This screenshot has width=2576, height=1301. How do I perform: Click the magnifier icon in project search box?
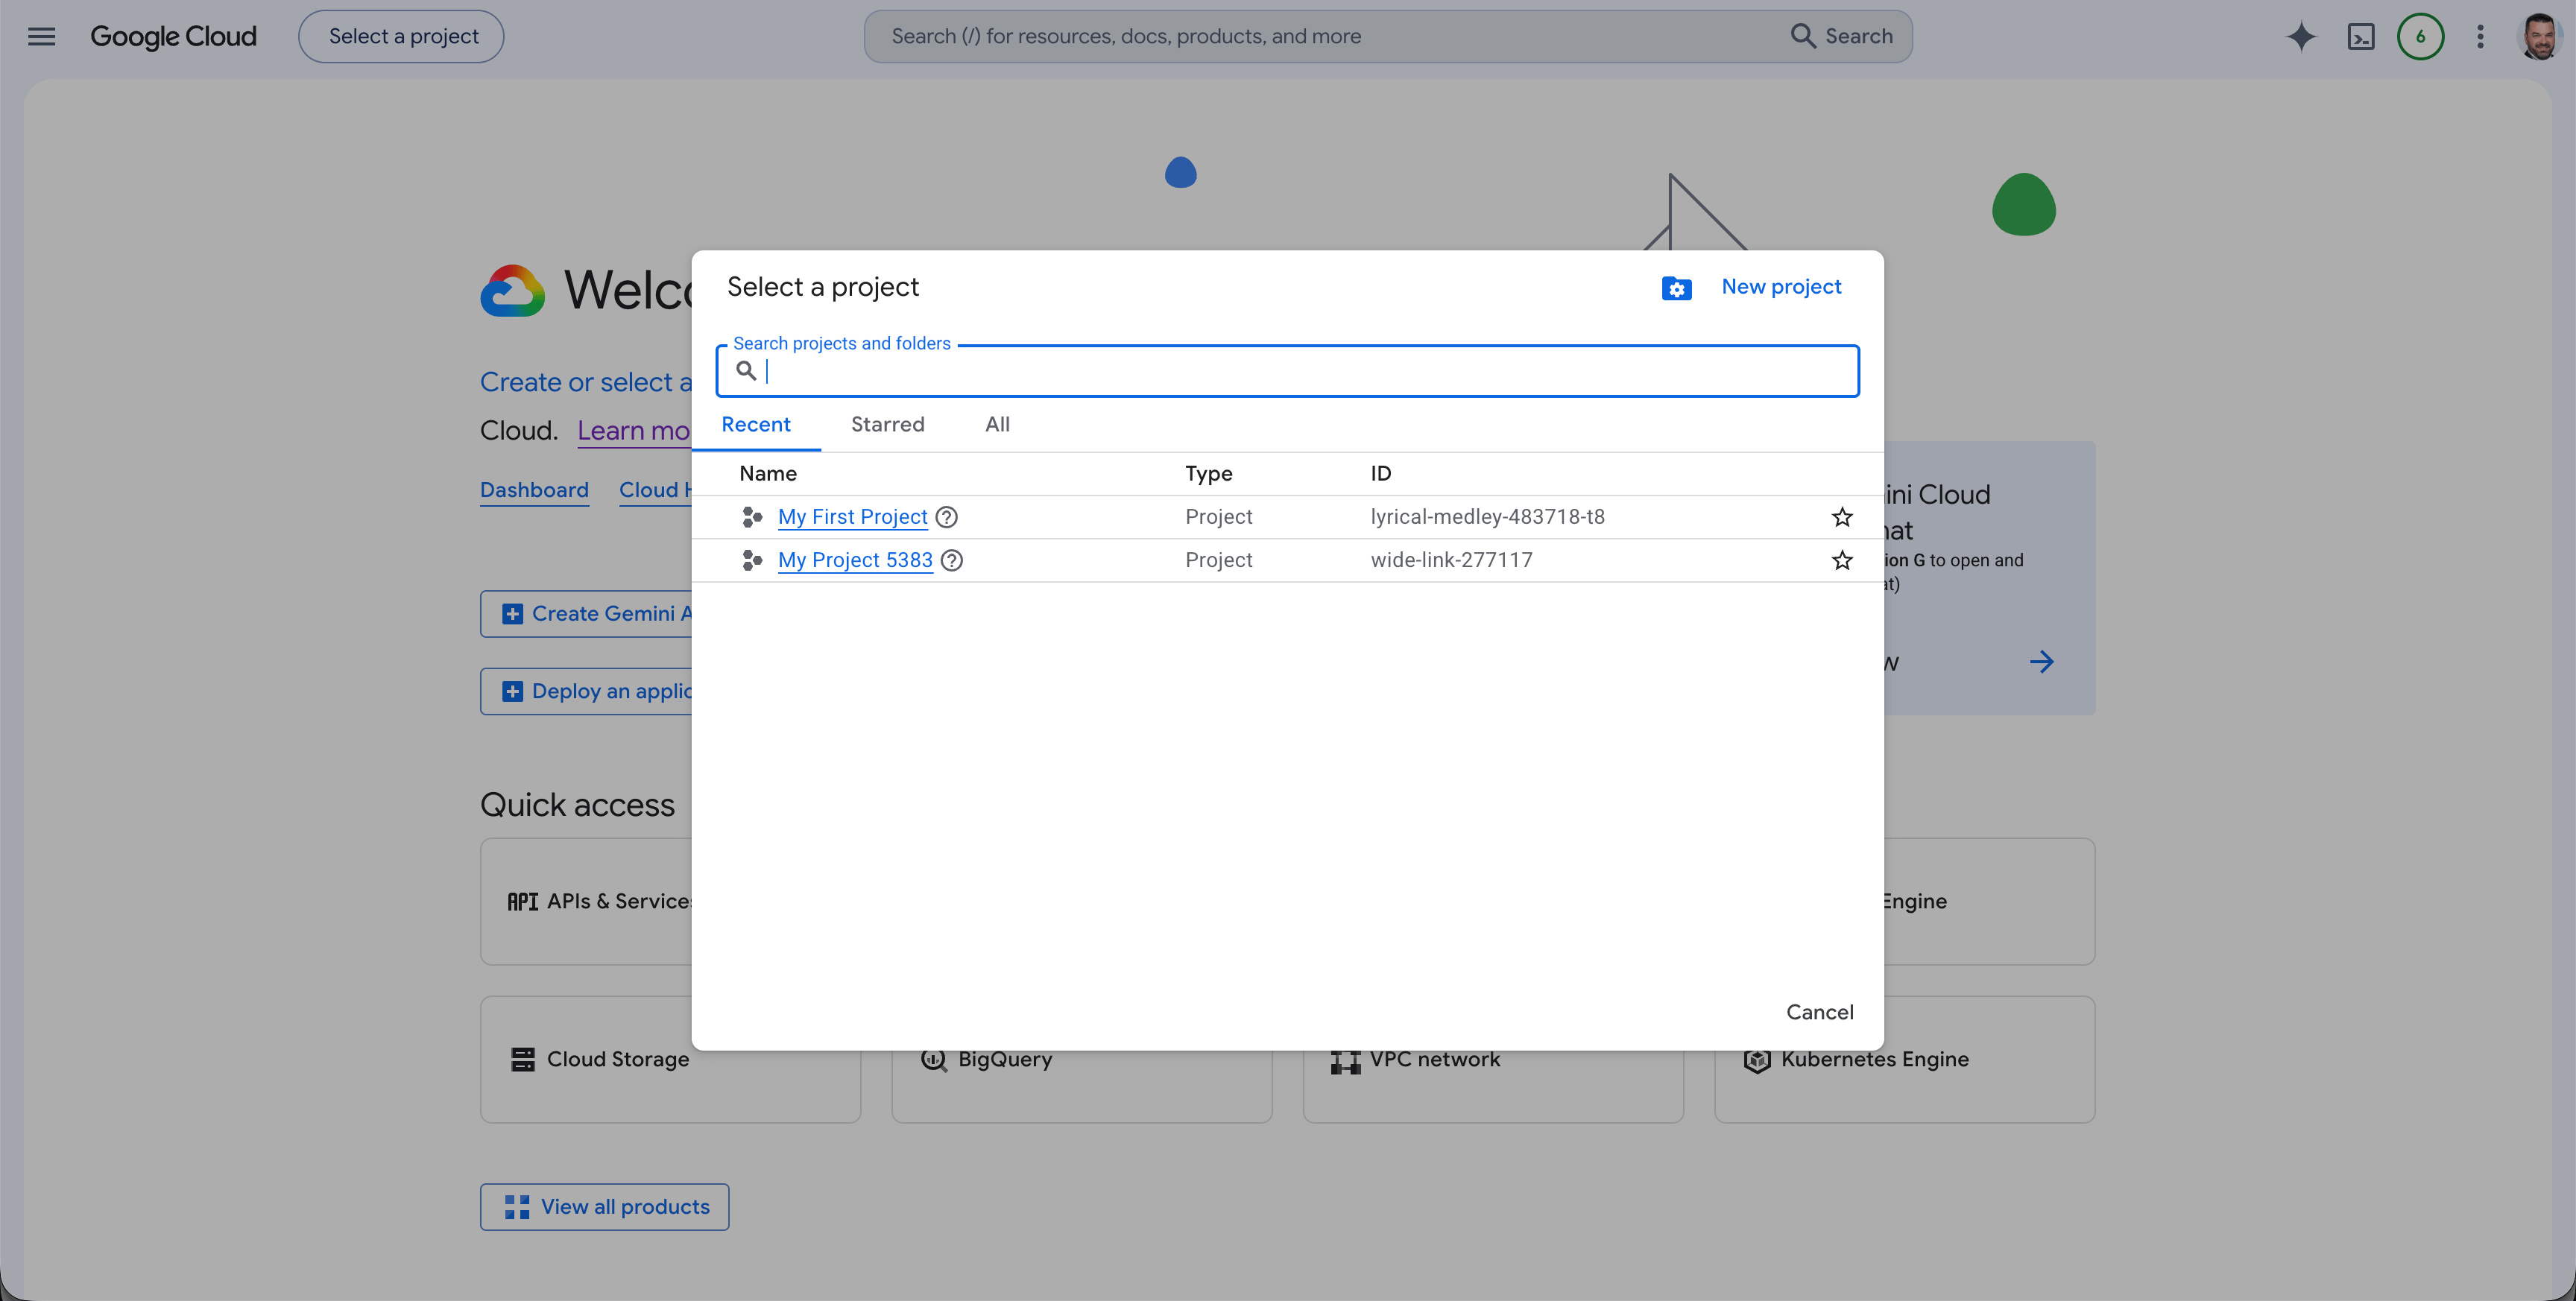(746, 371)
